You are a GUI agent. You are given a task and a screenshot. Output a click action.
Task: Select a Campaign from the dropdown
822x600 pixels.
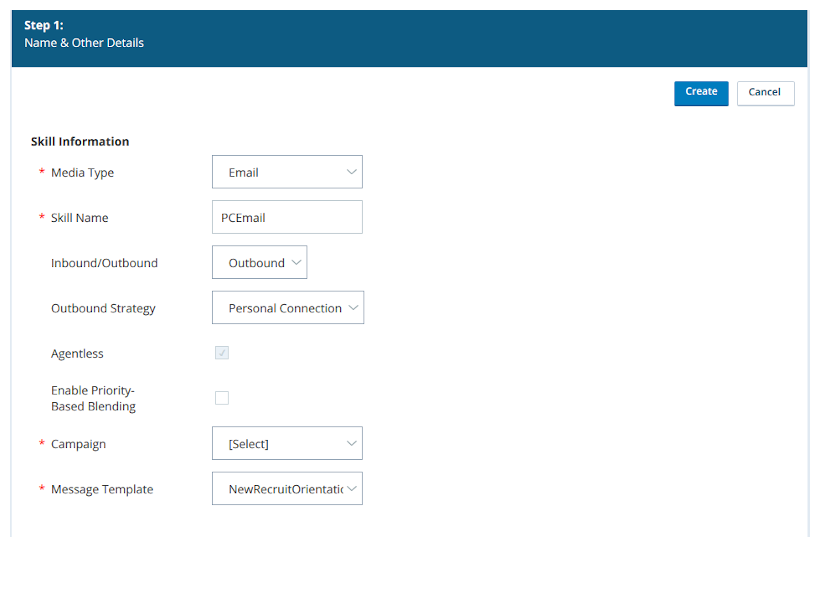287,443
